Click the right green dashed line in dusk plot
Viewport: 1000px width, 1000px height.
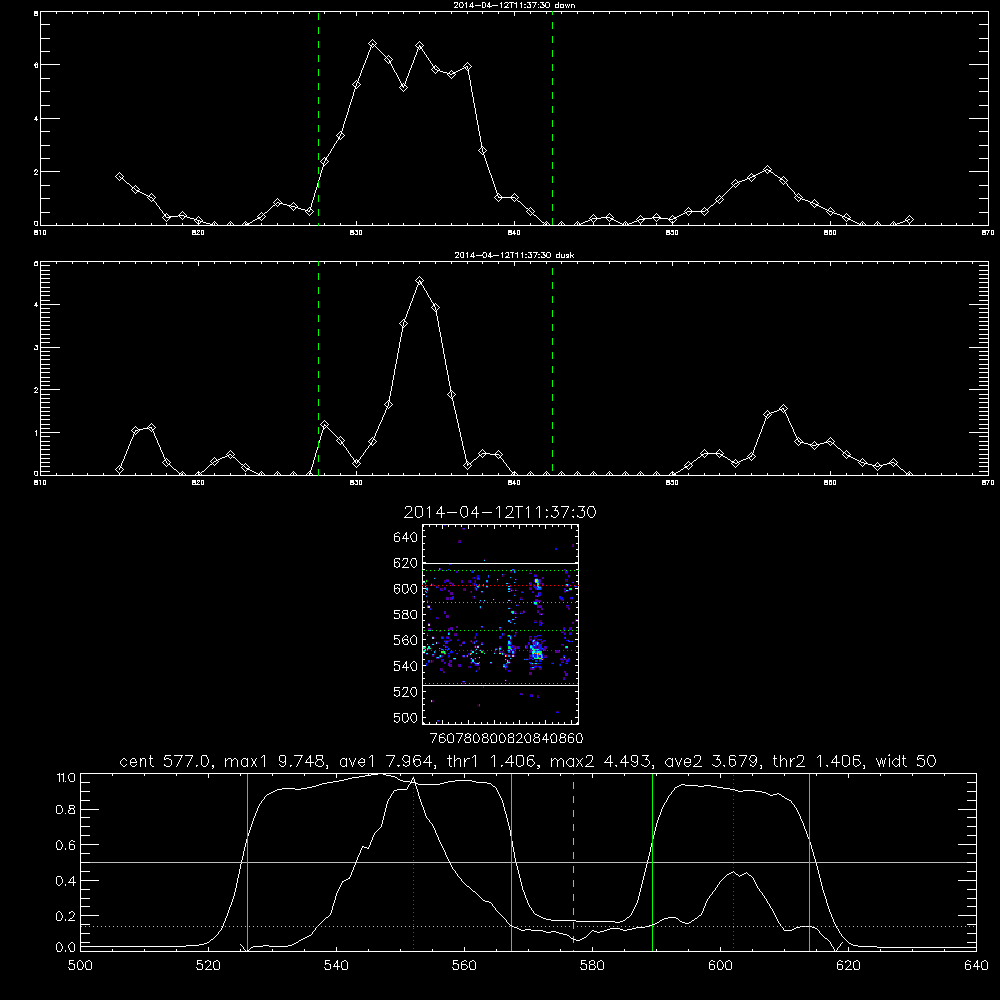552,369
